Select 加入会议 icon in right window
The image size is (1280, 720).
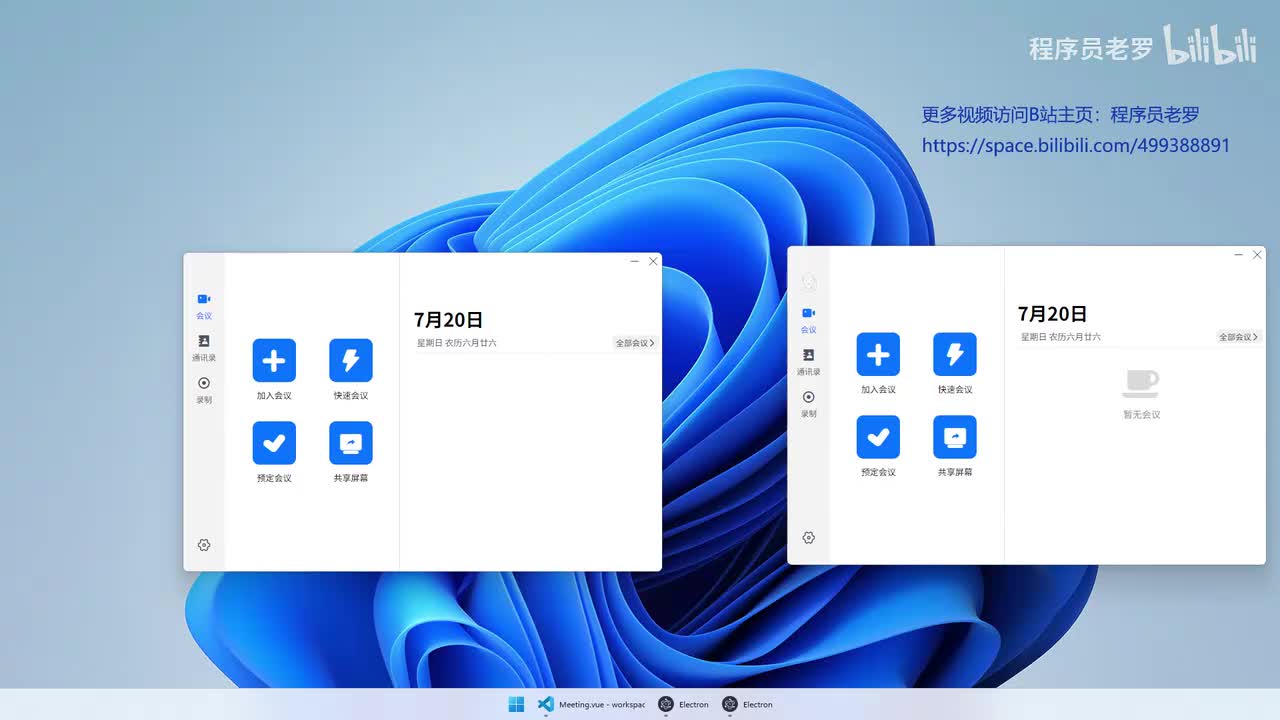[878, 354]
